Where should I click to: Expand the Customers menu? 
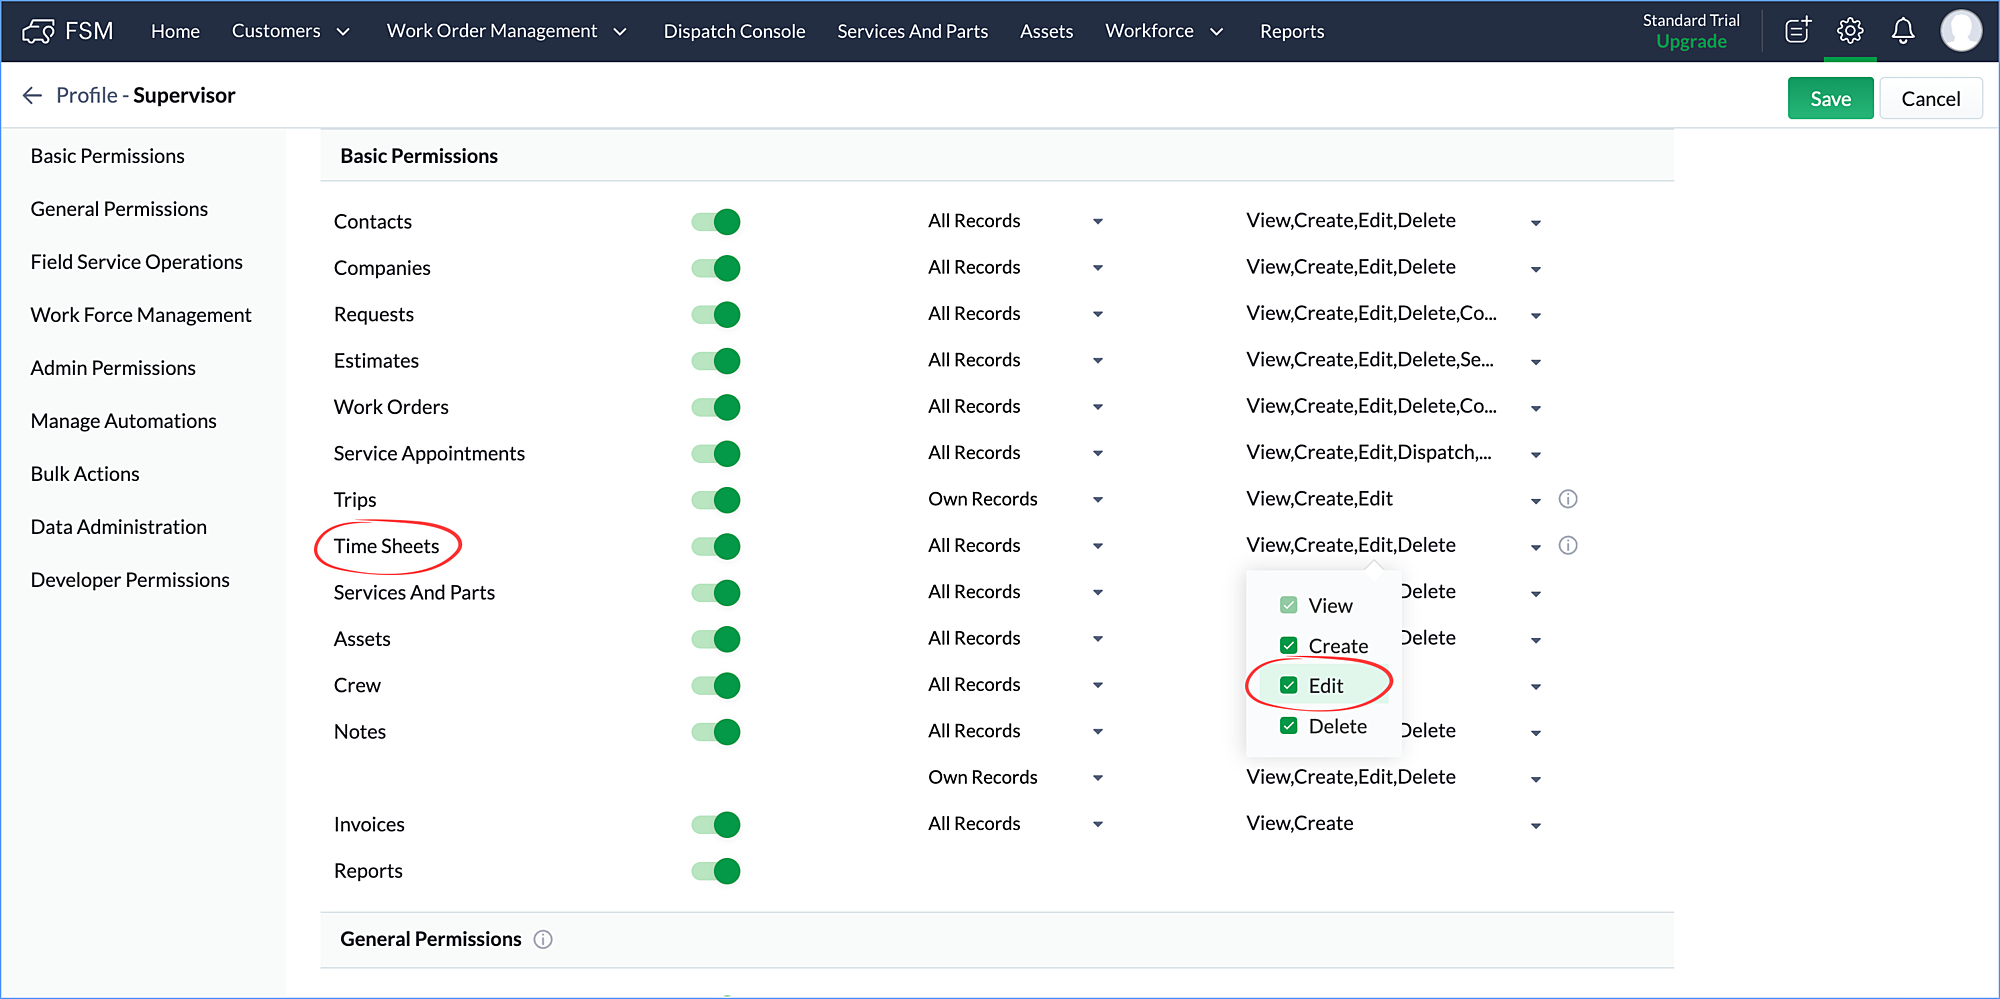coord(291,31)
